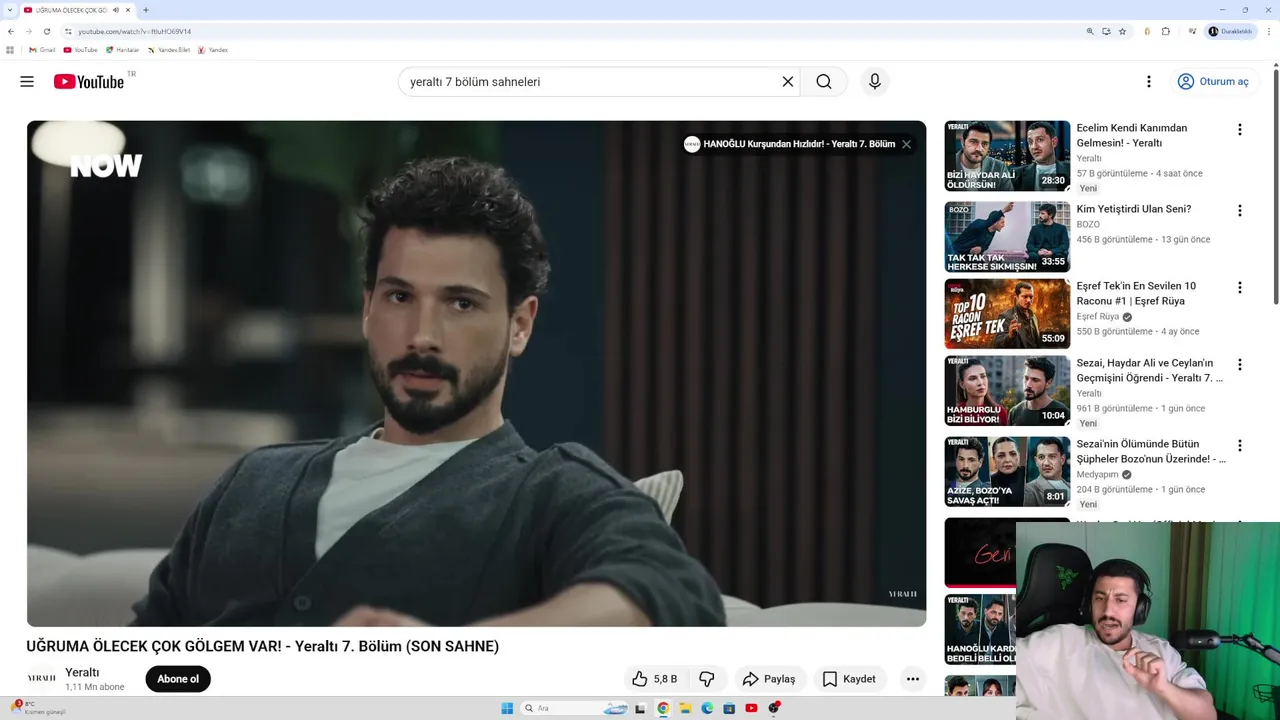Subscribe with Abone ol button
1280x720 pixels.
[x=178, y=679]
